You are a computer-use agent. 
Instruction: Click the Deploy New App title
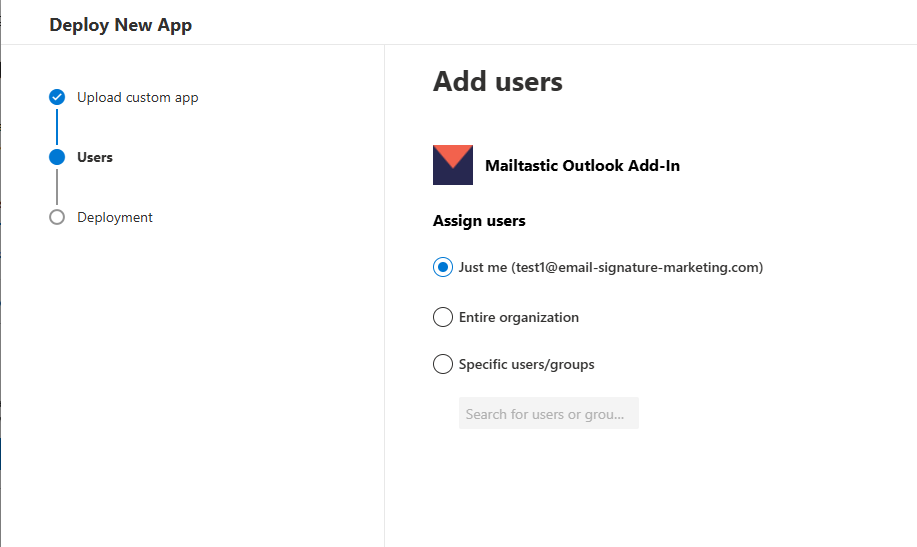point(120,25)
